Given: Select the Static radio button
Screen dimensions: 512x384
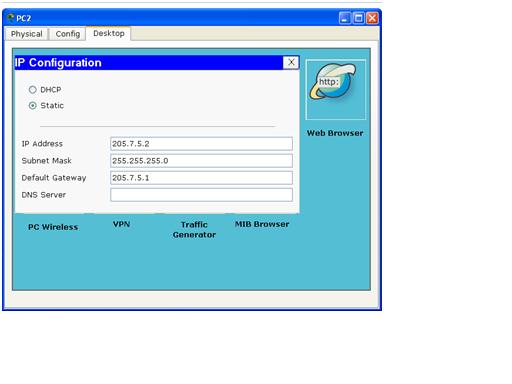Looking at the screenshot, I should tap(32, 106).
